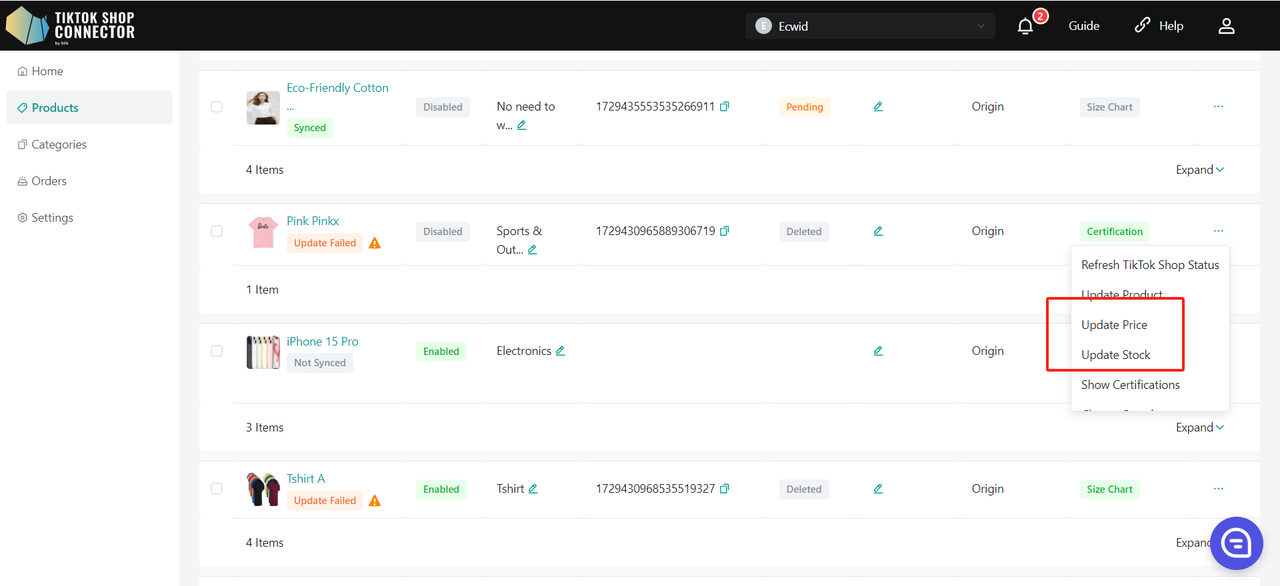Expand the Eco-Friendly Cotton items
Screen dimensions: 1280x586
tap(1200, 170)
